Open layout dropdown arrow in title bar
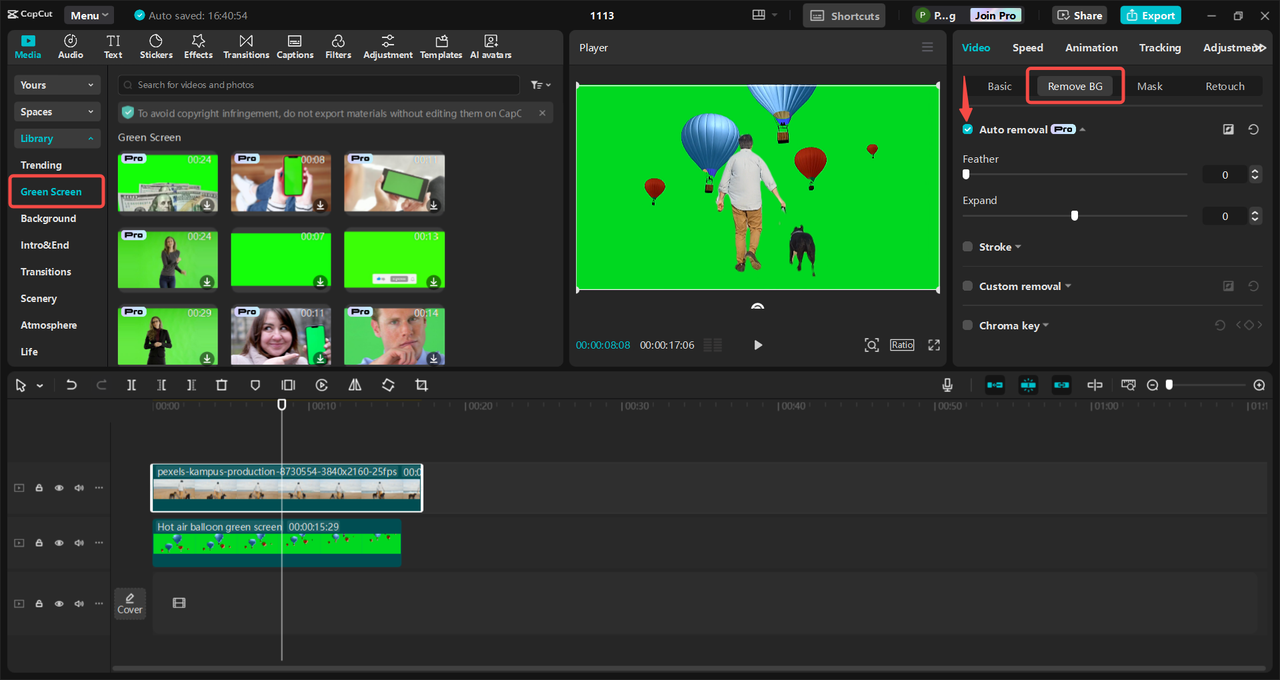 775,15
